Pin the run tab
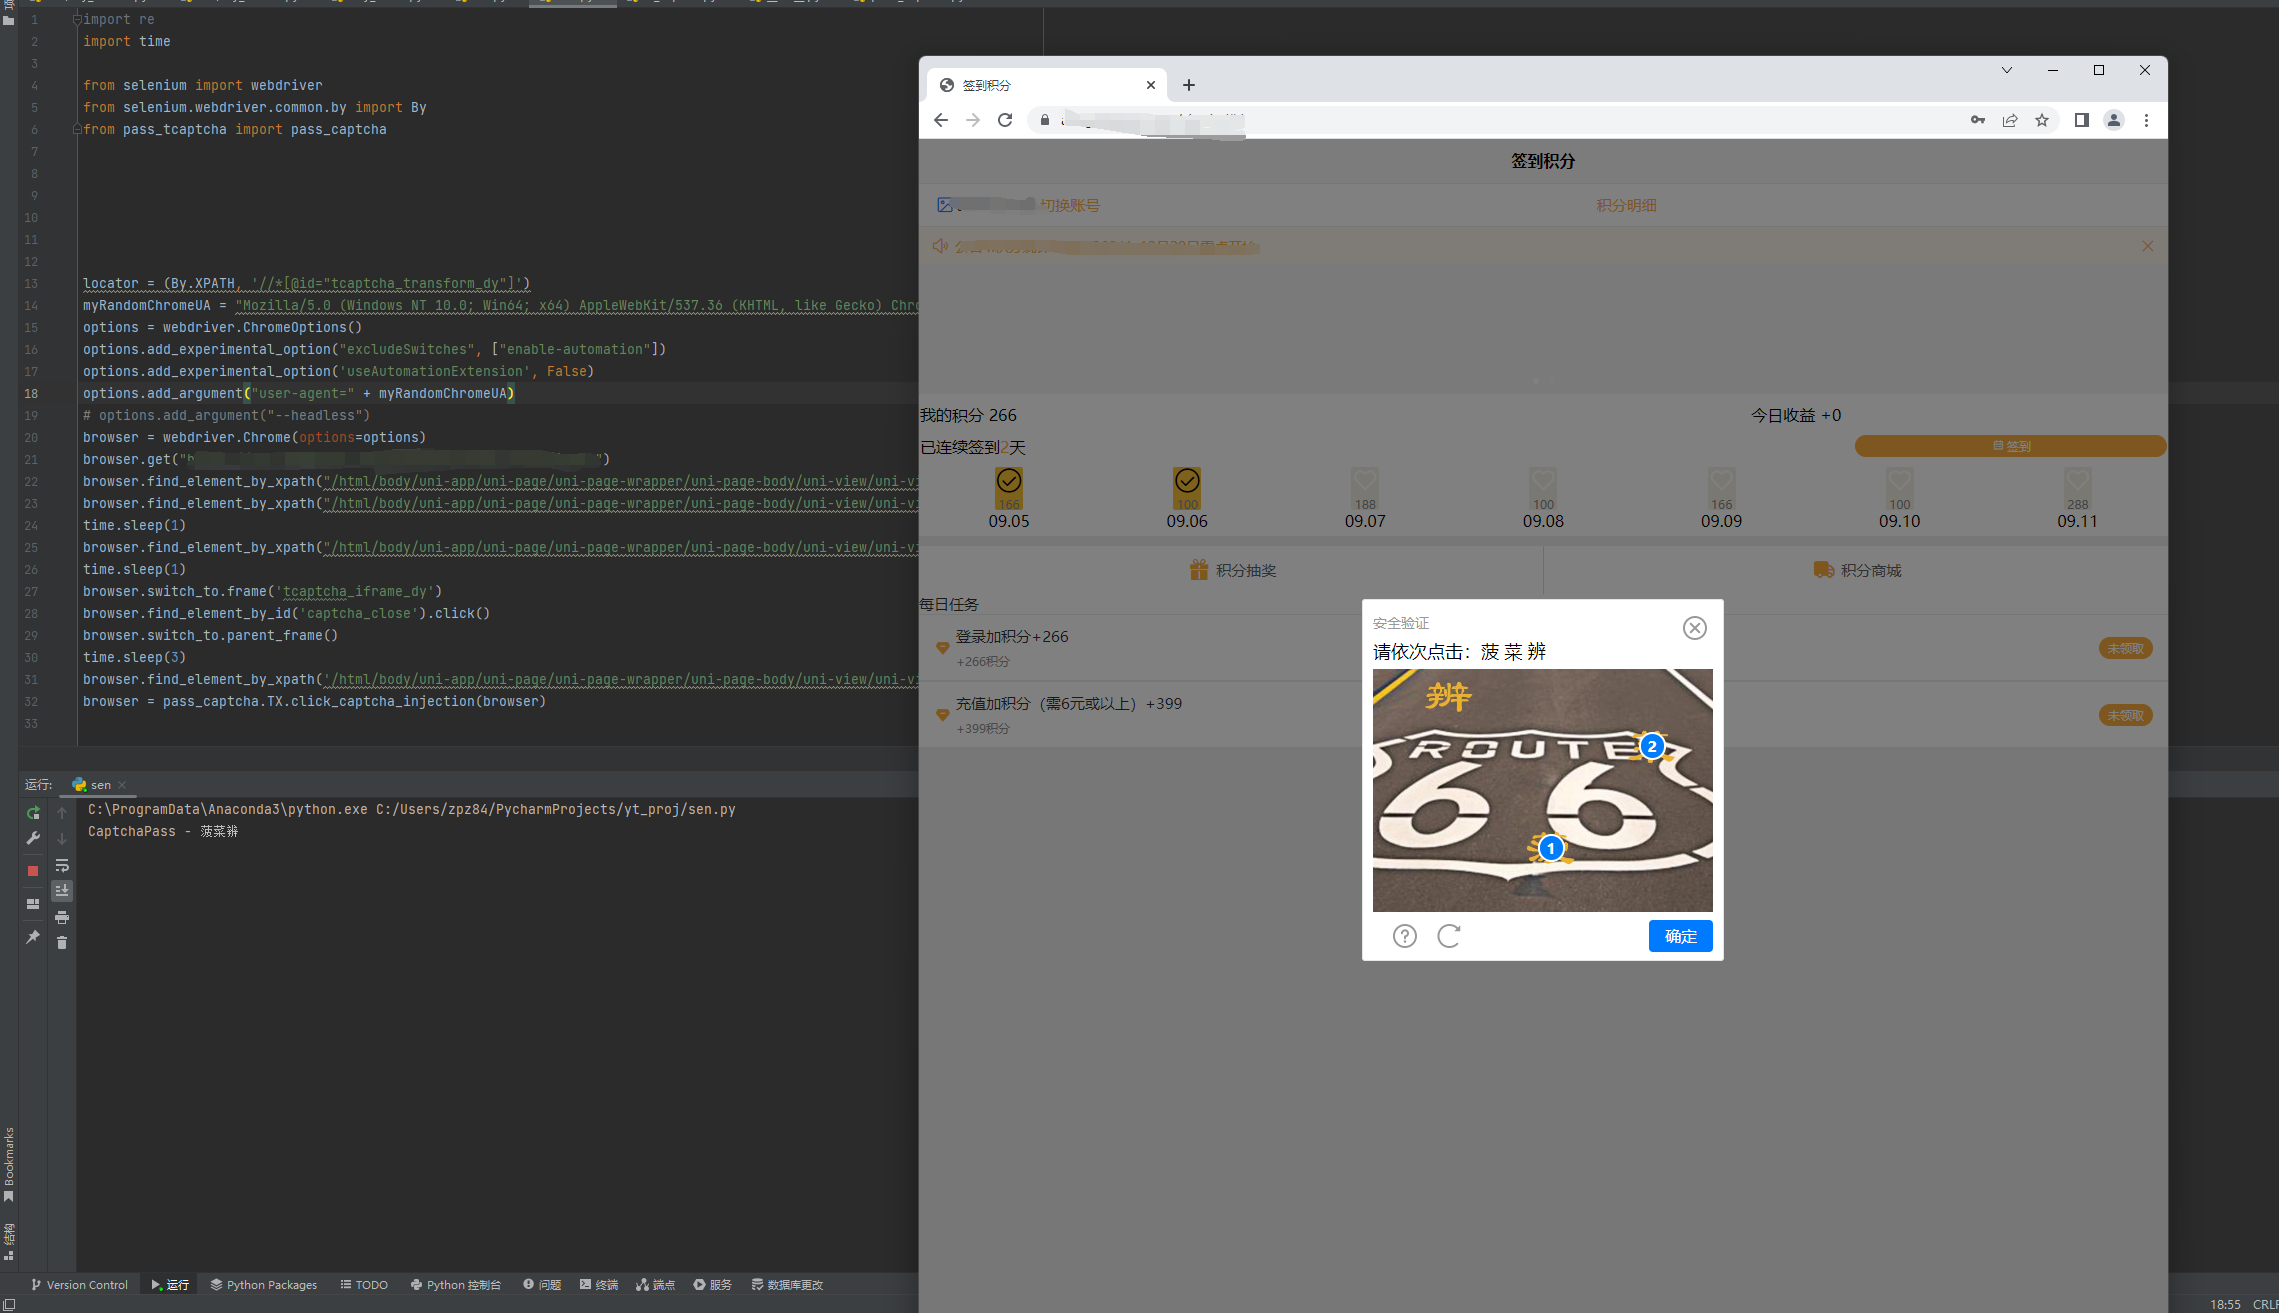2279x1313 pixels. [x=33, y=937]
